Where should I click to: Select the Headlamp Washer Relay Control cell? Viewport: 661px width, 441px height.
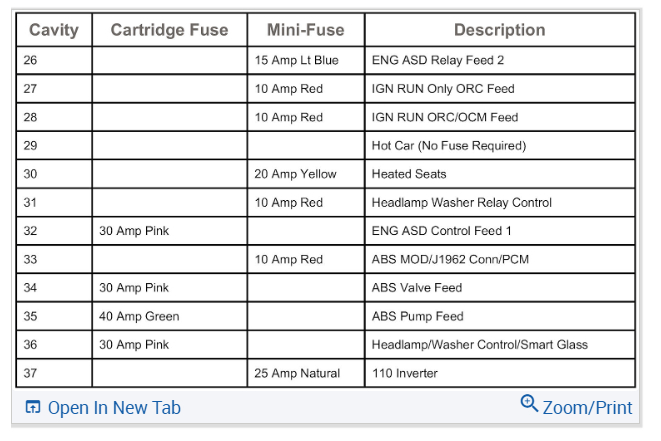461,203
